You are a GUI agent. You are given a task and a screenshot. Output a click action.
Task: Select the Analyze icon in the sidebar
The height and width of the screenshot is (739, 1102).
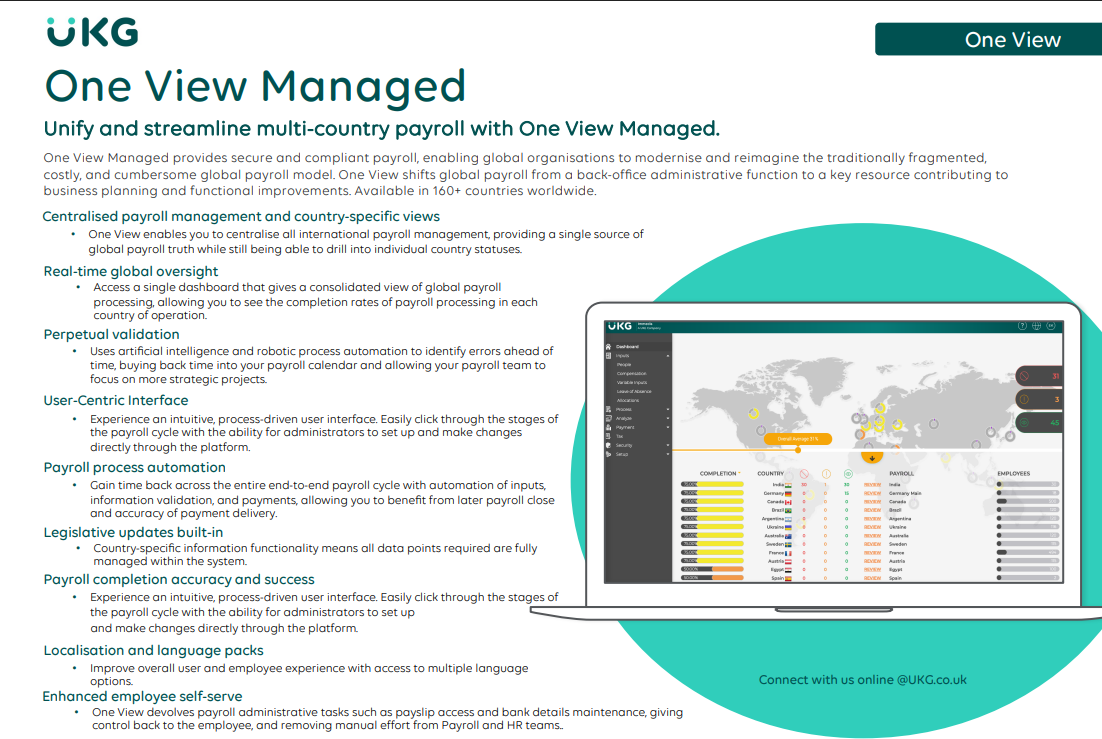tap(607, 418)
